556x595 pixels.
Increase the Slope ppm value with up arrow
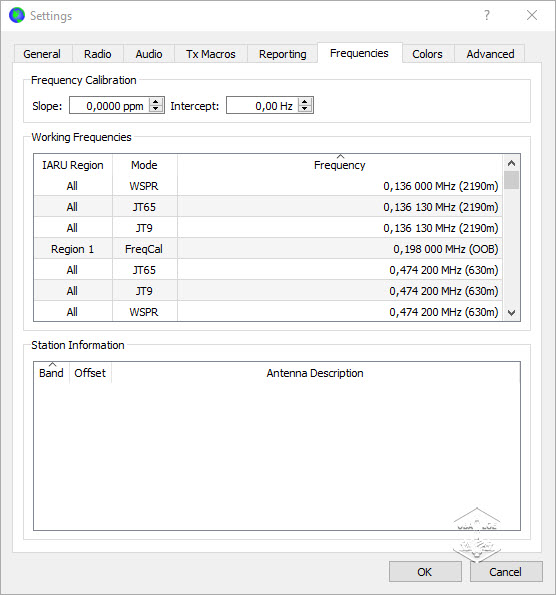(156, 102)
